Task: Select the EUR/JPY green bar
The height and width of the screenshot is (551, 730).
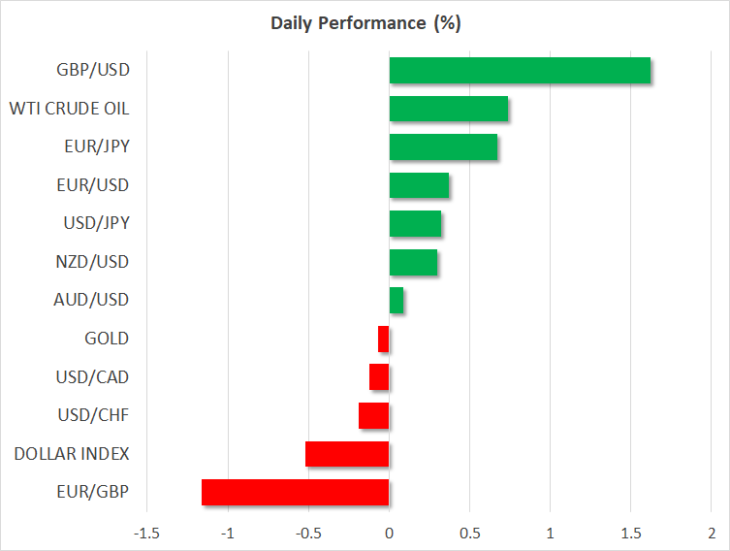Action: [443, 147]
